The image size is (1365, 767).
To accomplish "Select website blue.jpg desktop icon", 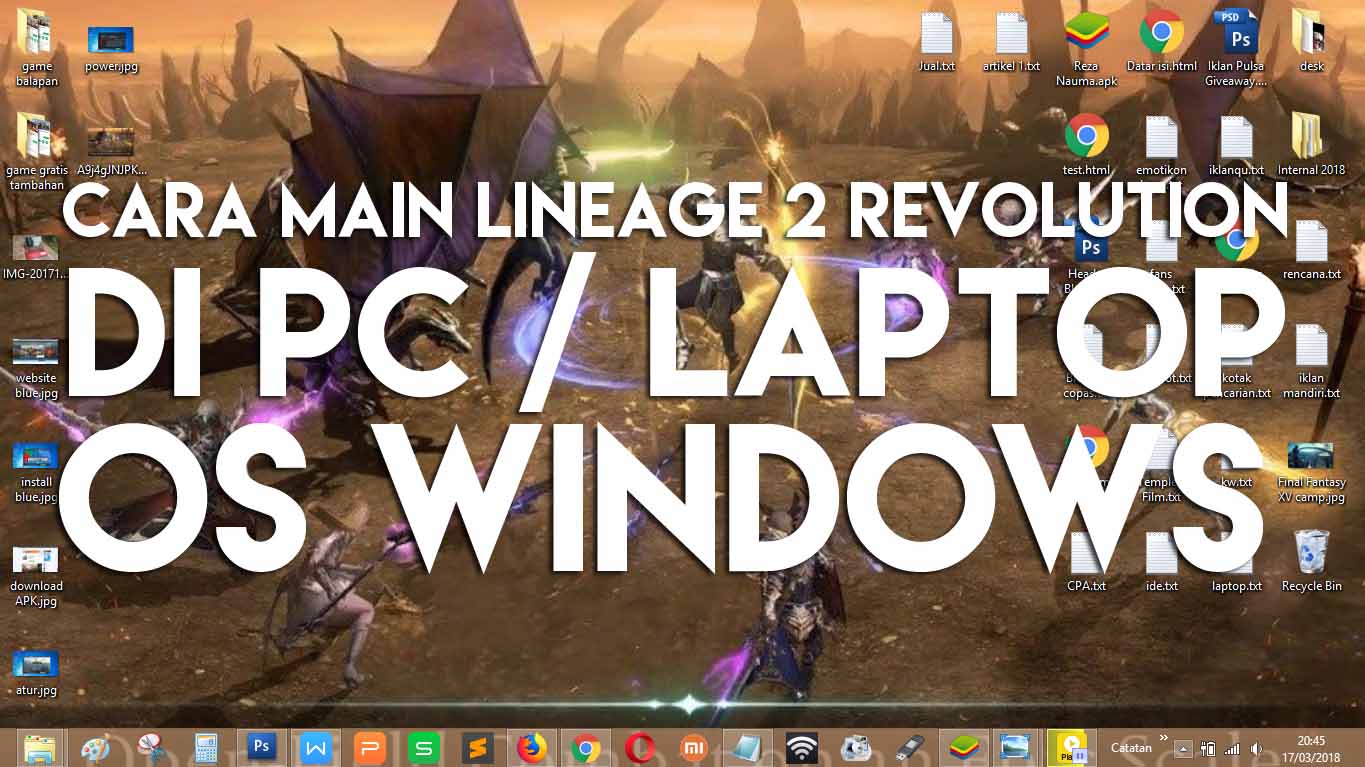I will (x=36, y=368).
